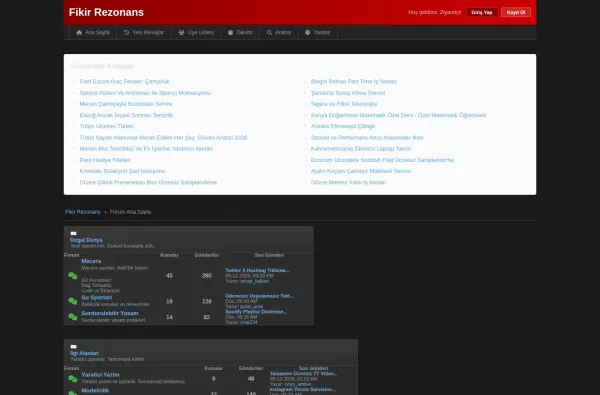Open the Bingöl Solhan Part Time İş İlanları topic
The image size is (600, 395).
[x=354, y=82]
